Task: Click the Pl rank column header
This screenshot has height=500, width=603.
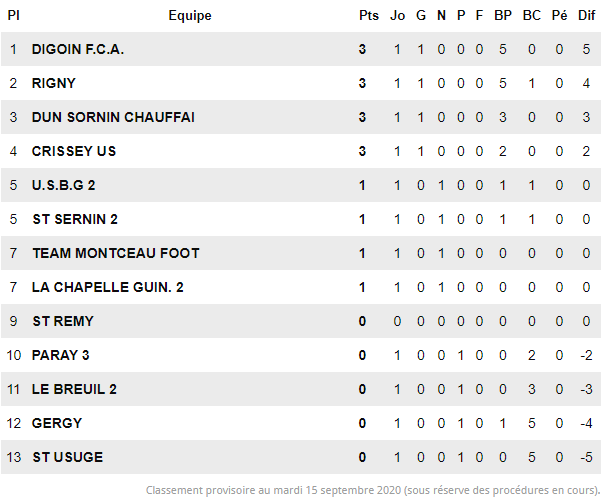Action: coord(13,15)
